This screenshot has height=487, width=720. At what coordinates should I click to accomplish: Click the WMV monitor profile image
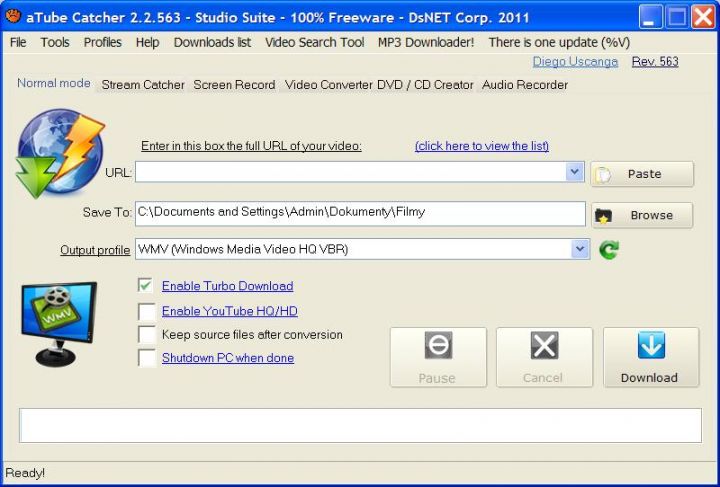tap(59, 324)
